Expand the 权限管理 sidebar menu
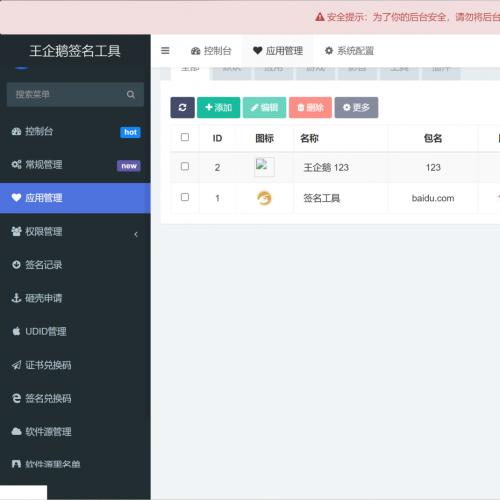Screen dimensions: 500x500 tap(75, 232)
